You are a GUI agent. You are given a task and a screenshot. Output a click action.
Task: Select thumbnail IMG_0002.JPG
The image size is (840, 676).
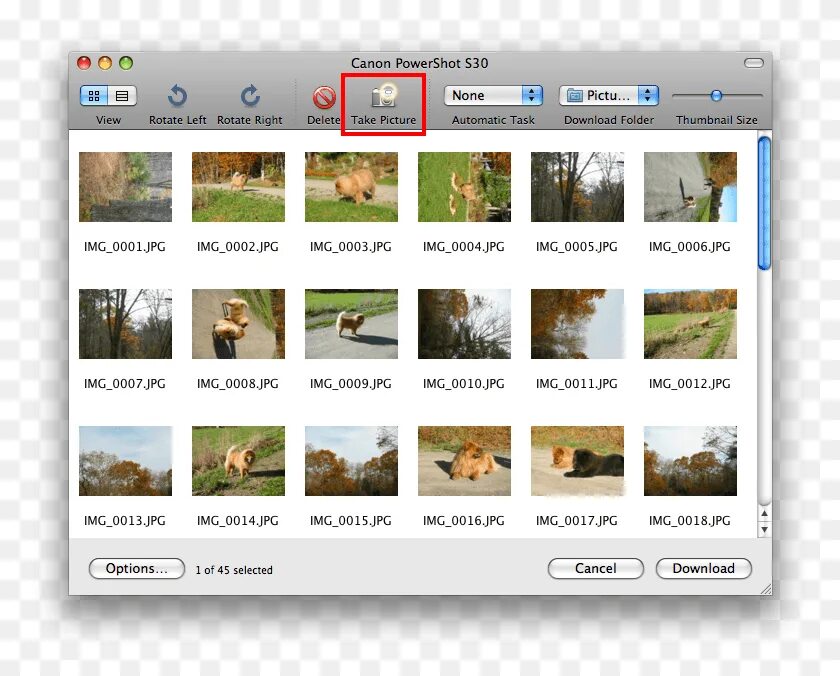(238, 187)
